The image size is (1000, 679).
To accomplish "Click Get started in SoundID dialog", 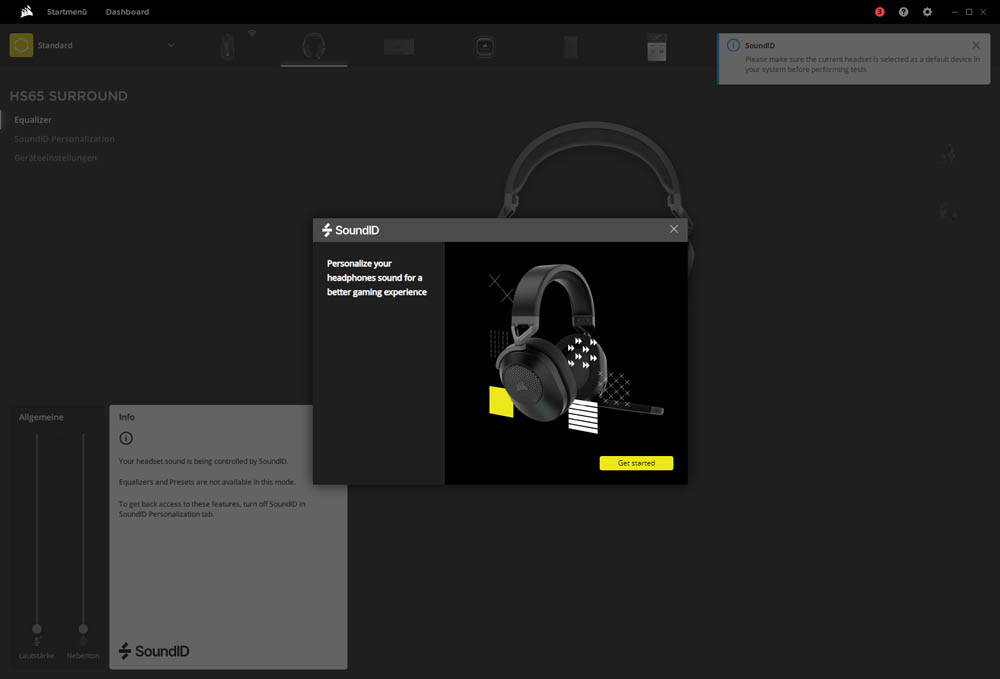I will click(636, 463).
